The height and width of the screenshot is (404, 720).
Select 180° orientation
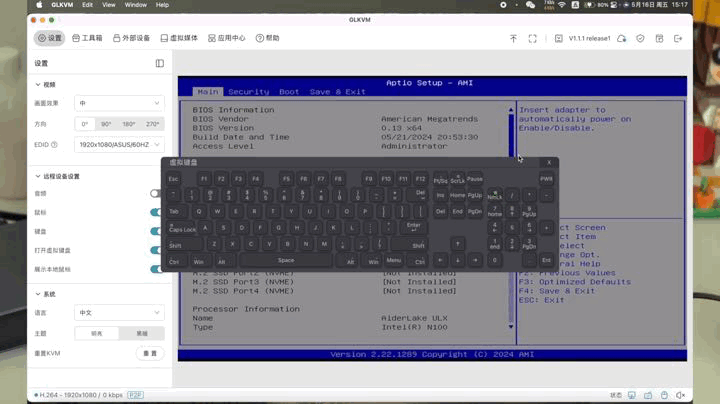pos(129,124)
